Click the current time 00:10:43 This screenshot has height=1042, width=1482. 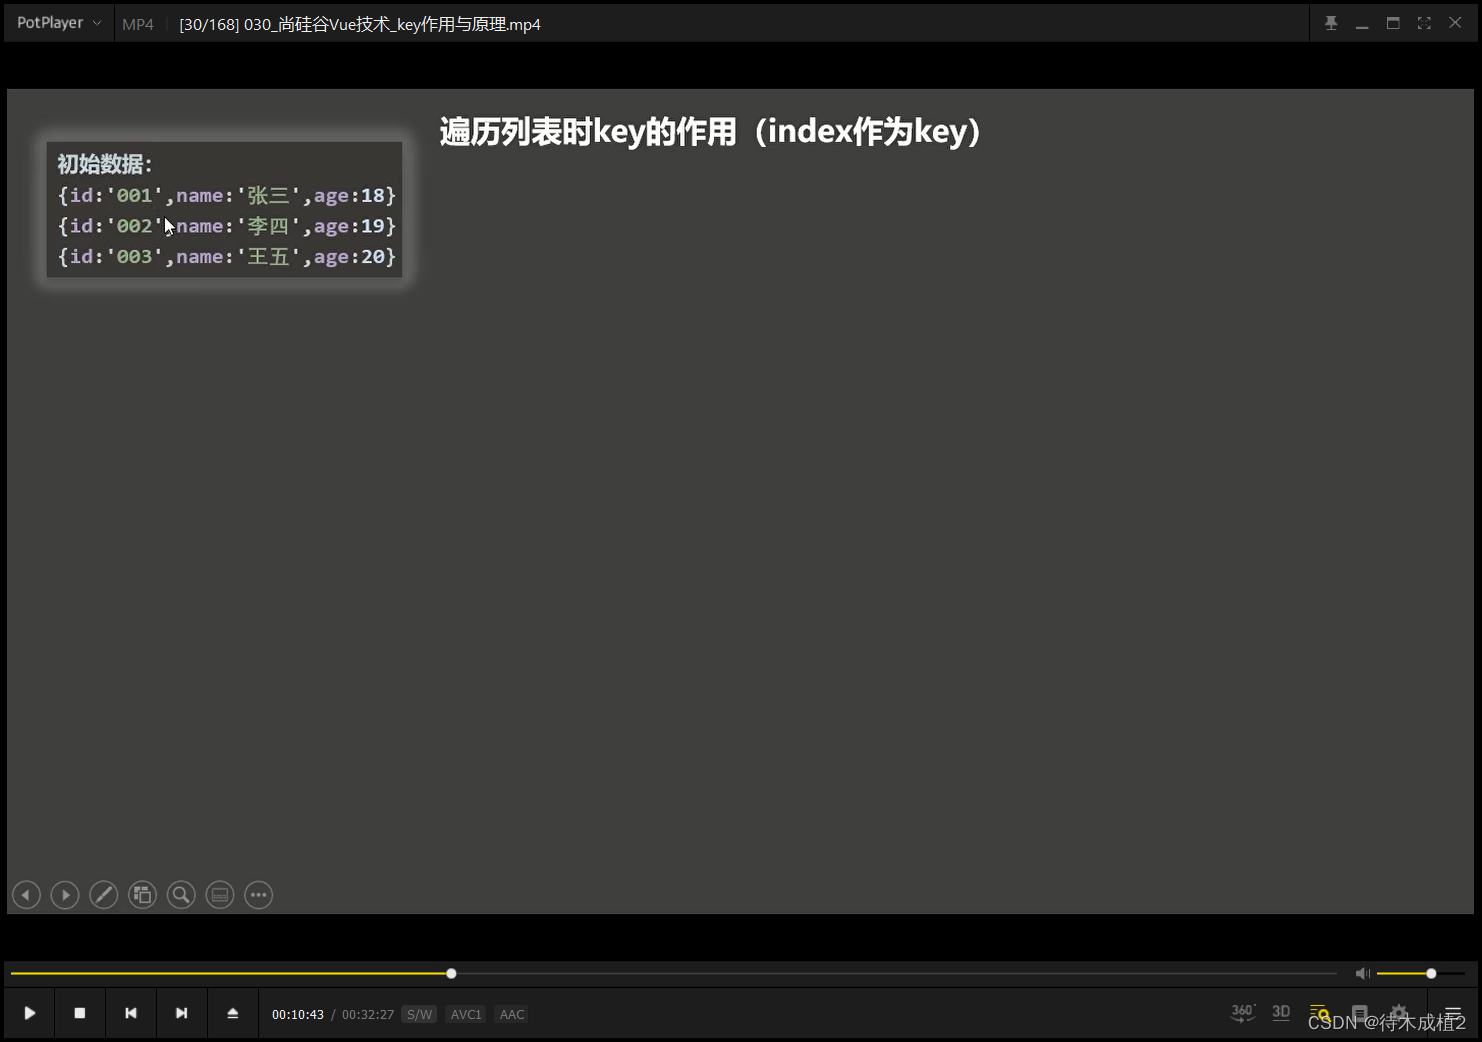pos(298,1014)
